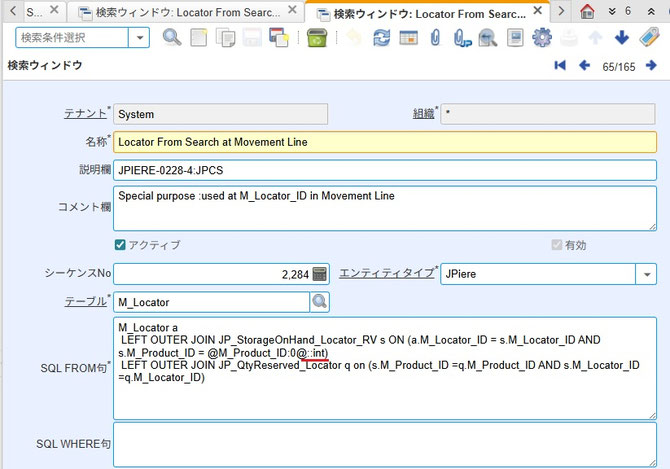Go to next record arrow
The image size is (670, 469).
pyautogui.click(x=651, y=65)
